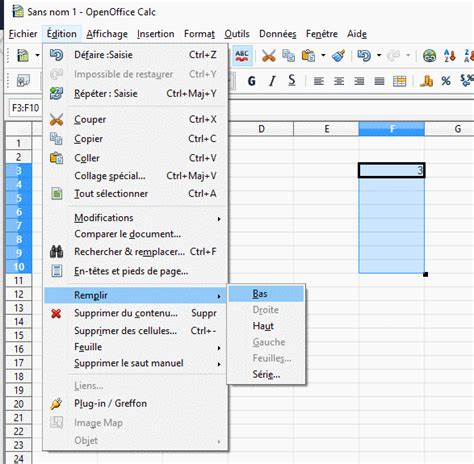Open the Aide menu
The image size is (474, 464).
(x=357, y=34)
